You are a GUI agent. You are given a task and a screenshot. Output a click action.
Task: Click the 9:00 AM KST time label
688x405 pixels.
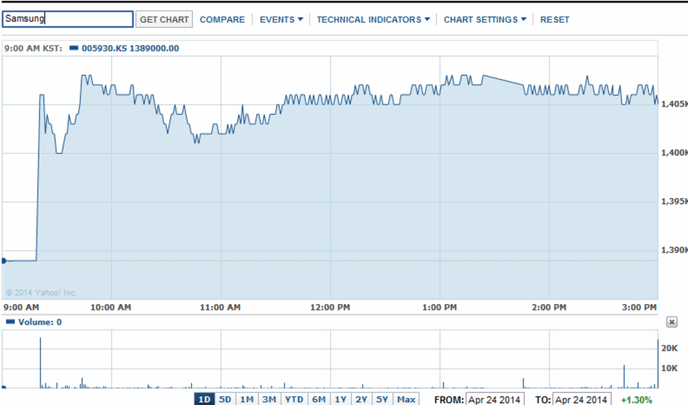click(33, 48)
